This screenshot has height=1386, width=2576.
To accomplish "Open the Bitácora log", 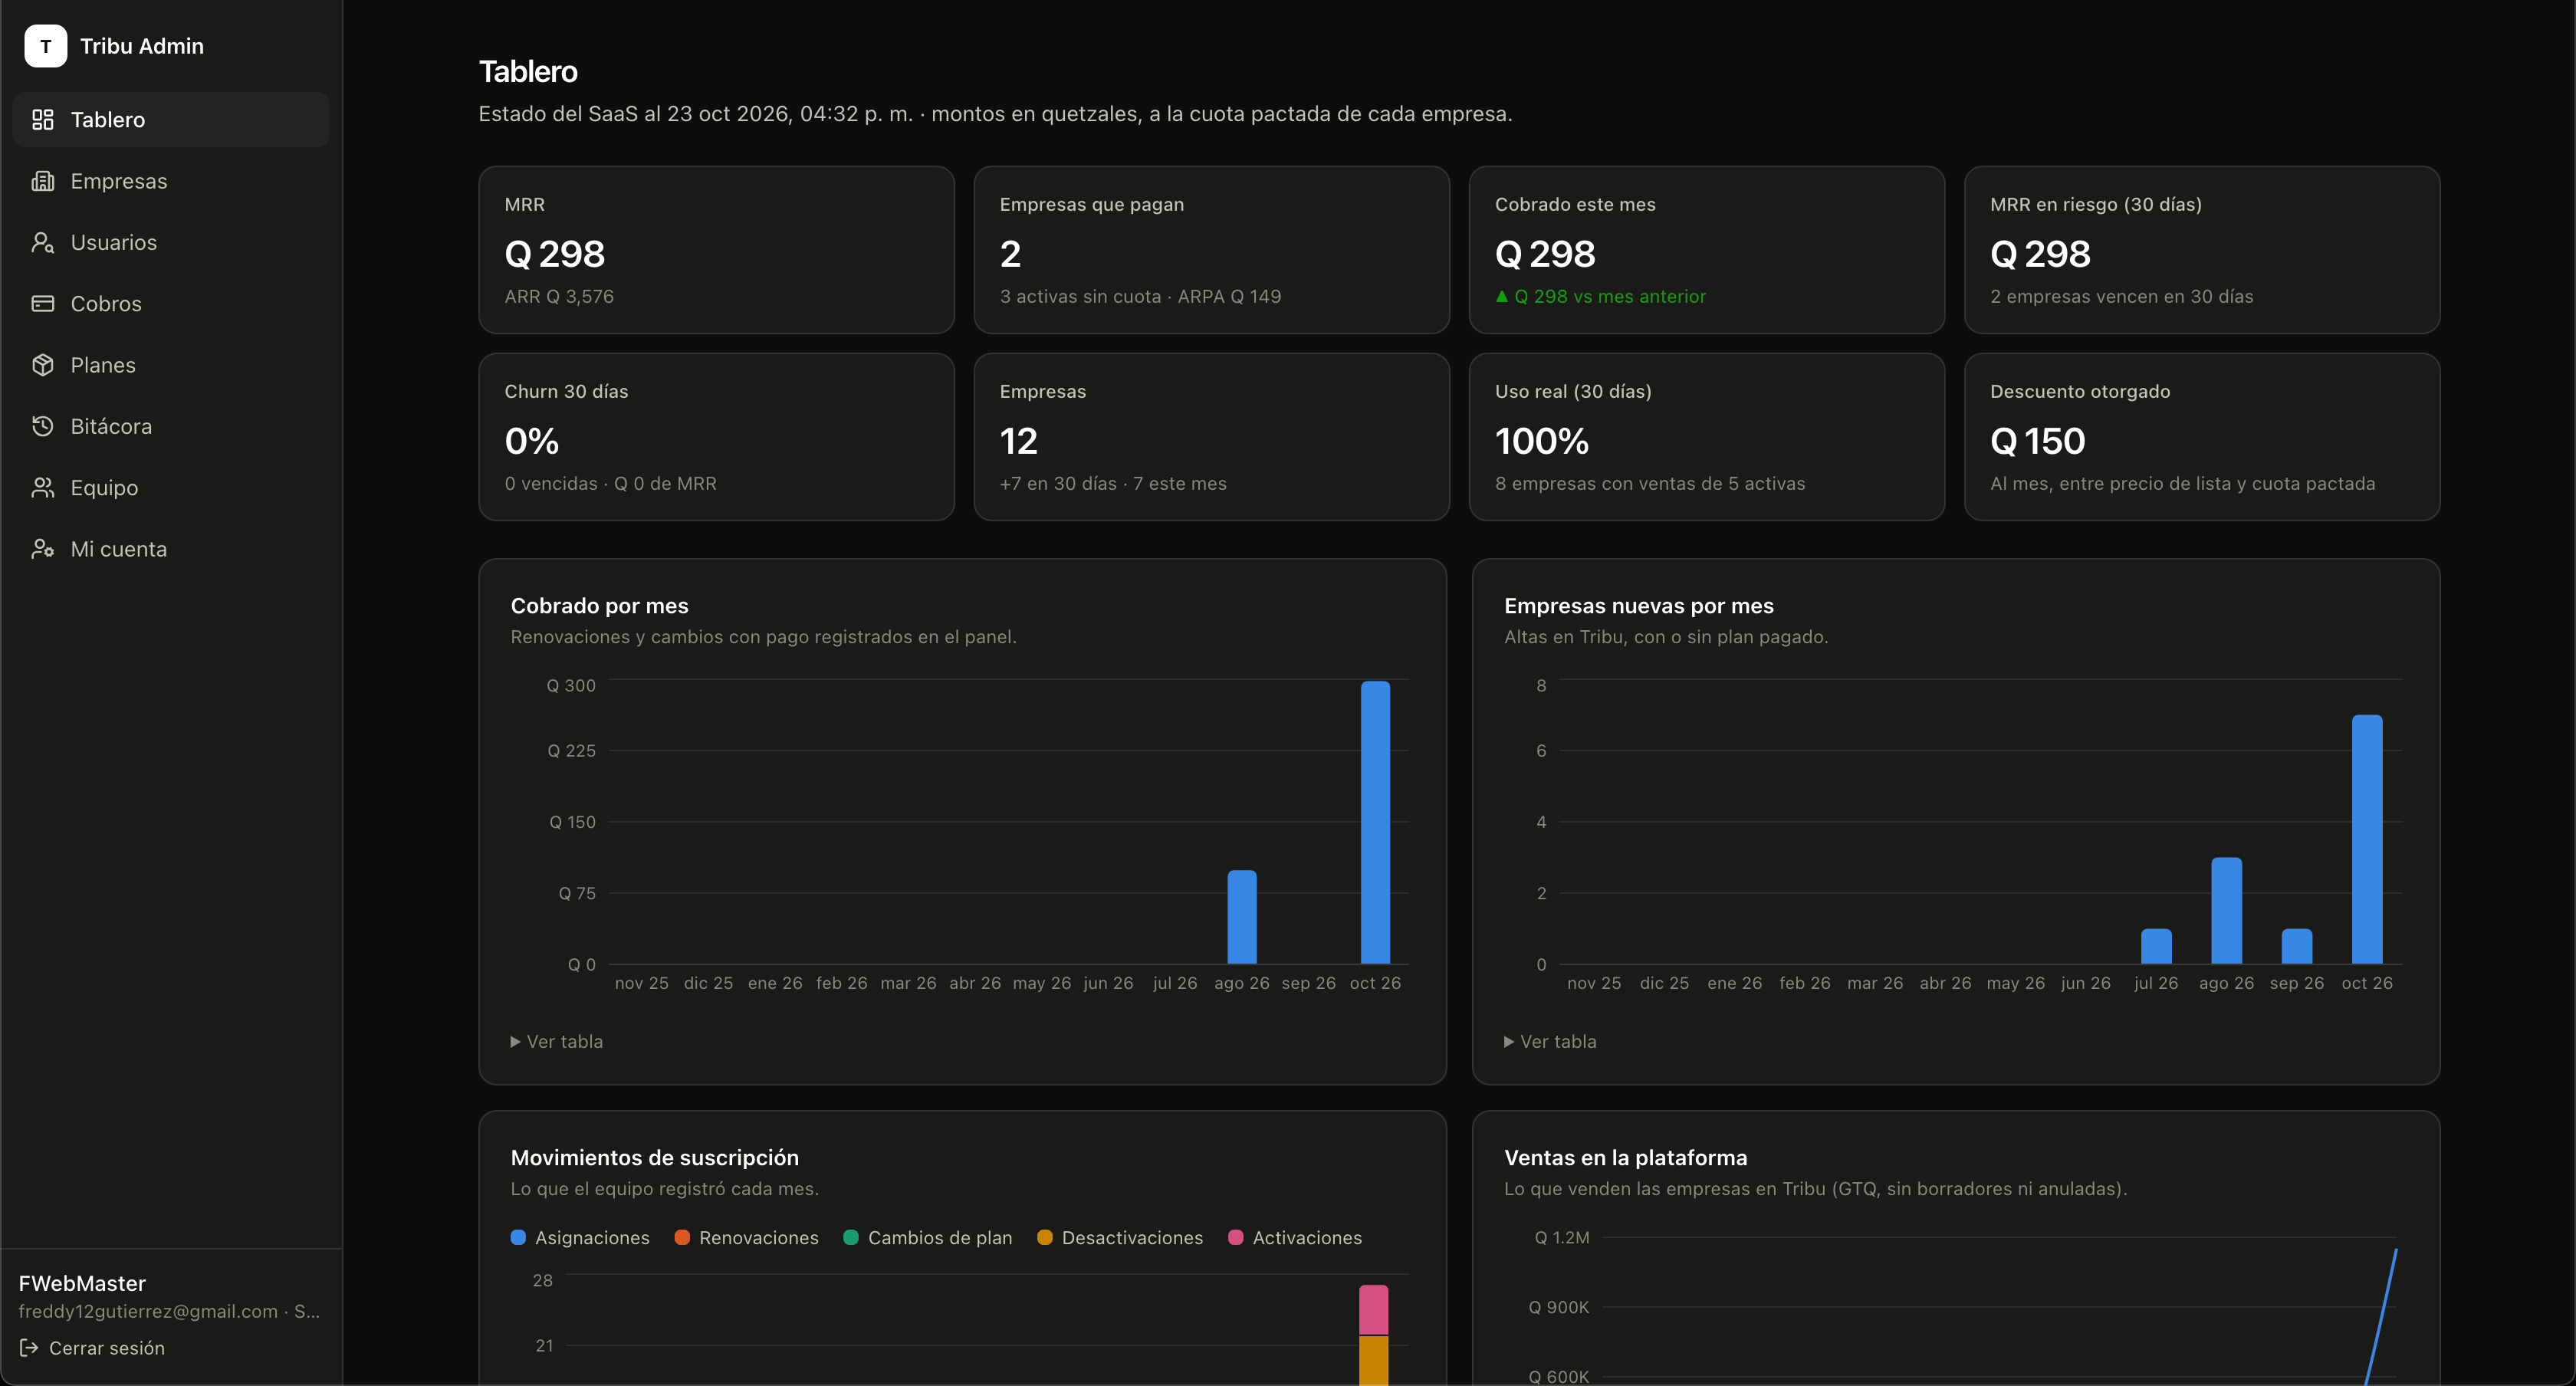I will pyautogui.click(x=171, y=426).
